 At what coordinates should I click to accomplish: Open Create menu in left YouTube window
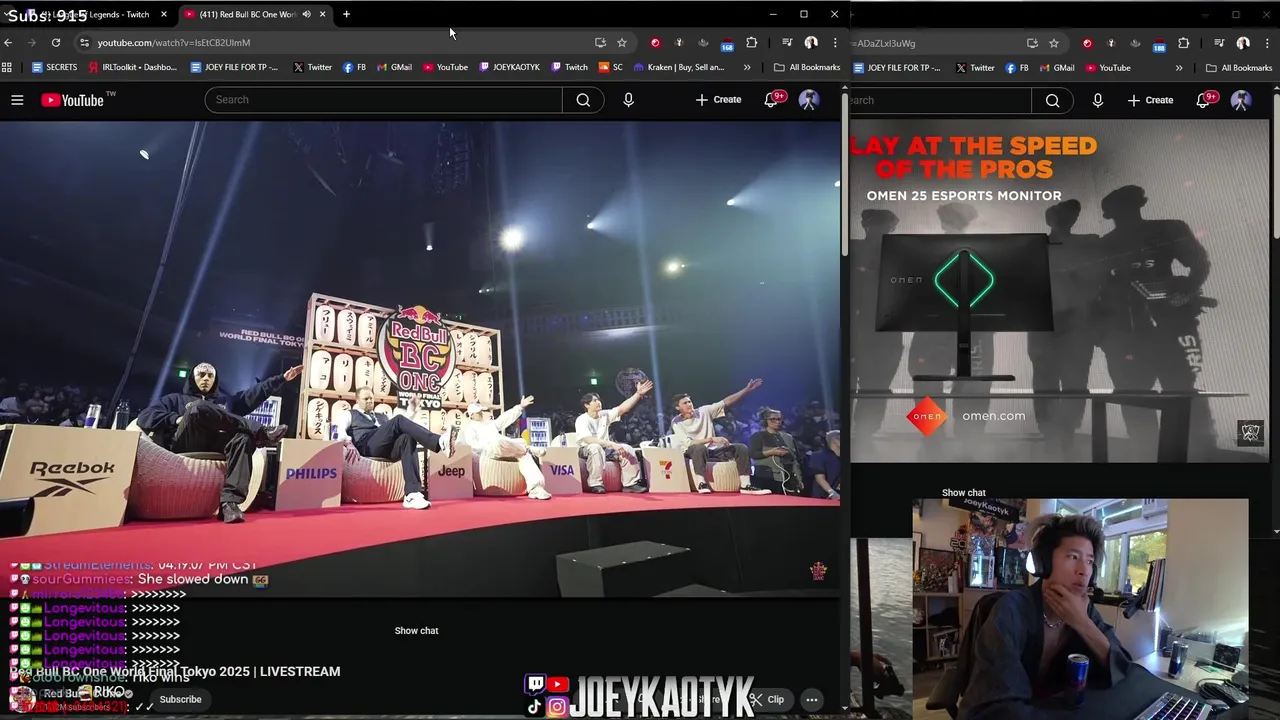[x=718, y=100]
